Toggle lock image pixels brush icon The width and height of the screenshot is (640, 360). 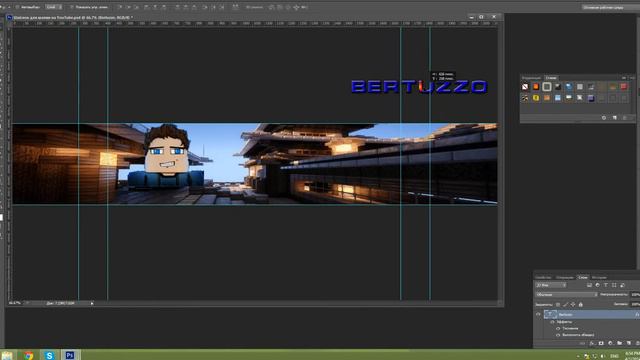[565, 304]
